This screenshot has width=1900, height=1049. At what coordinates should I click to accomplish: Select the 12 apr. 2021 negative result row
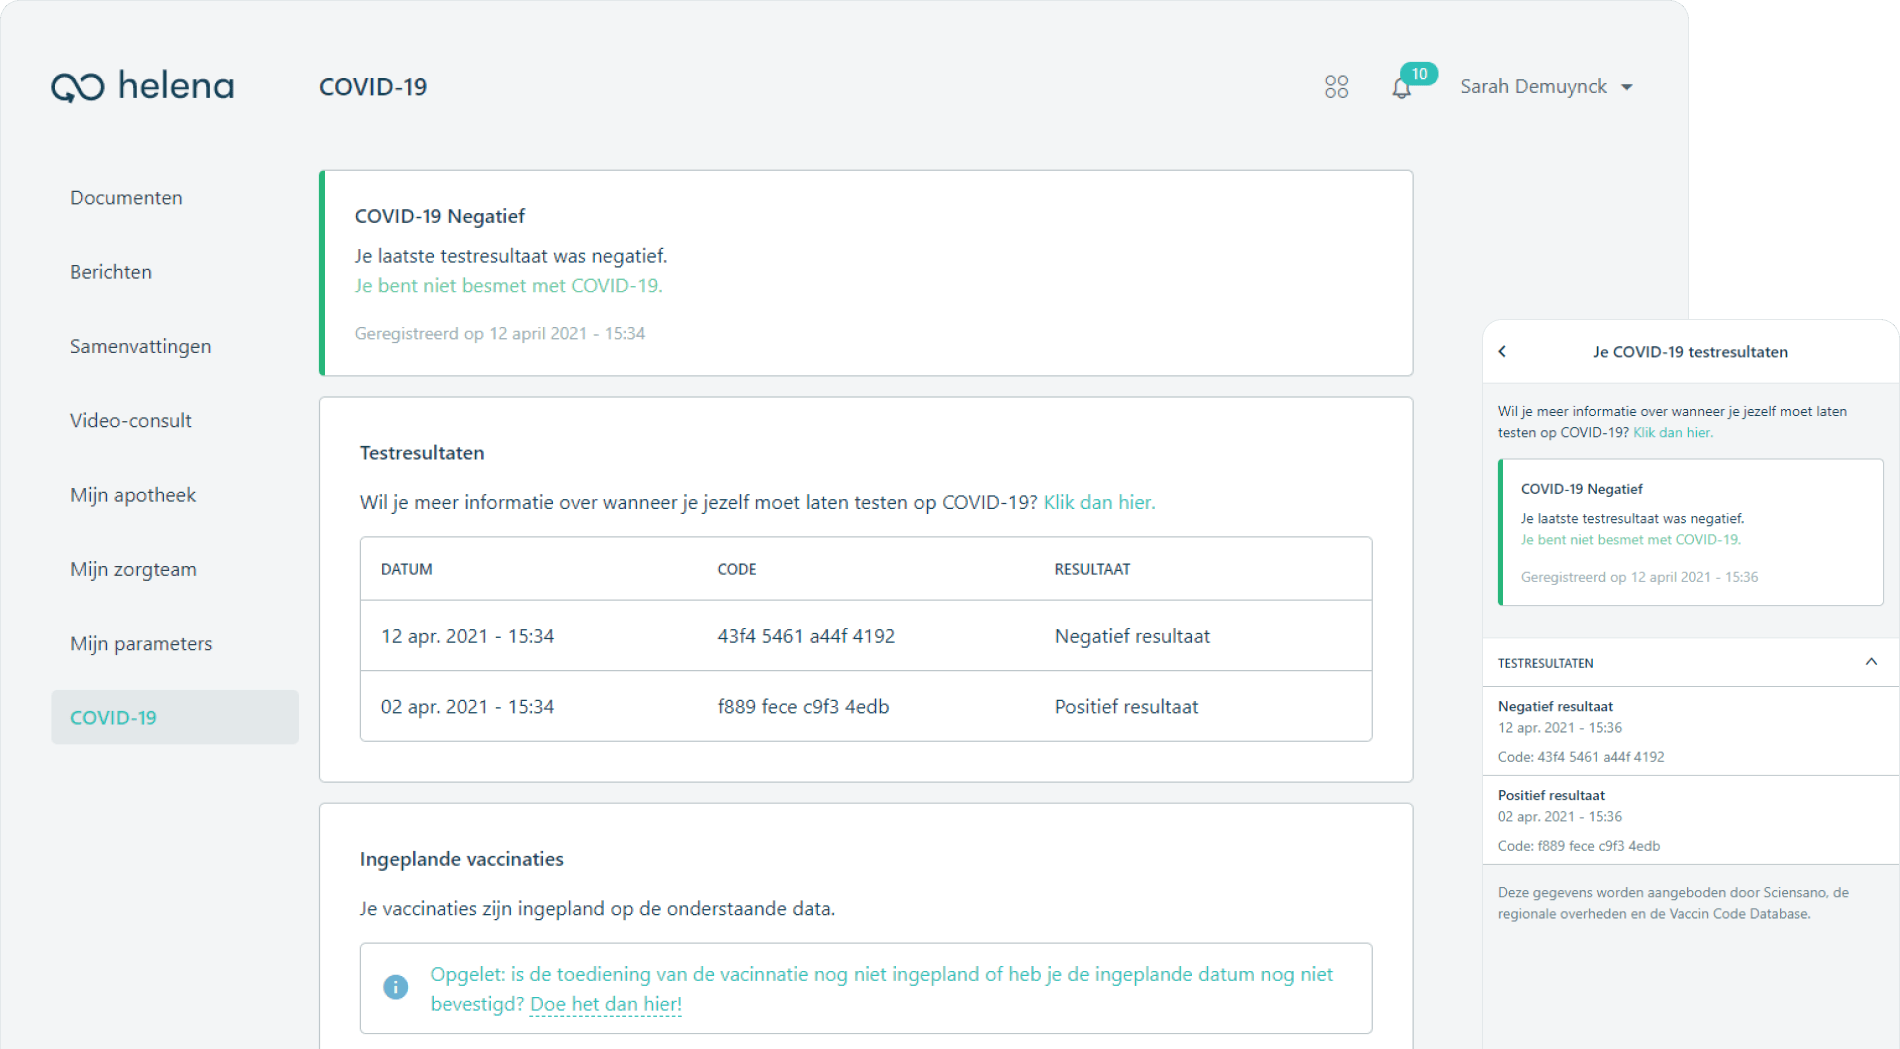(866, 636)
